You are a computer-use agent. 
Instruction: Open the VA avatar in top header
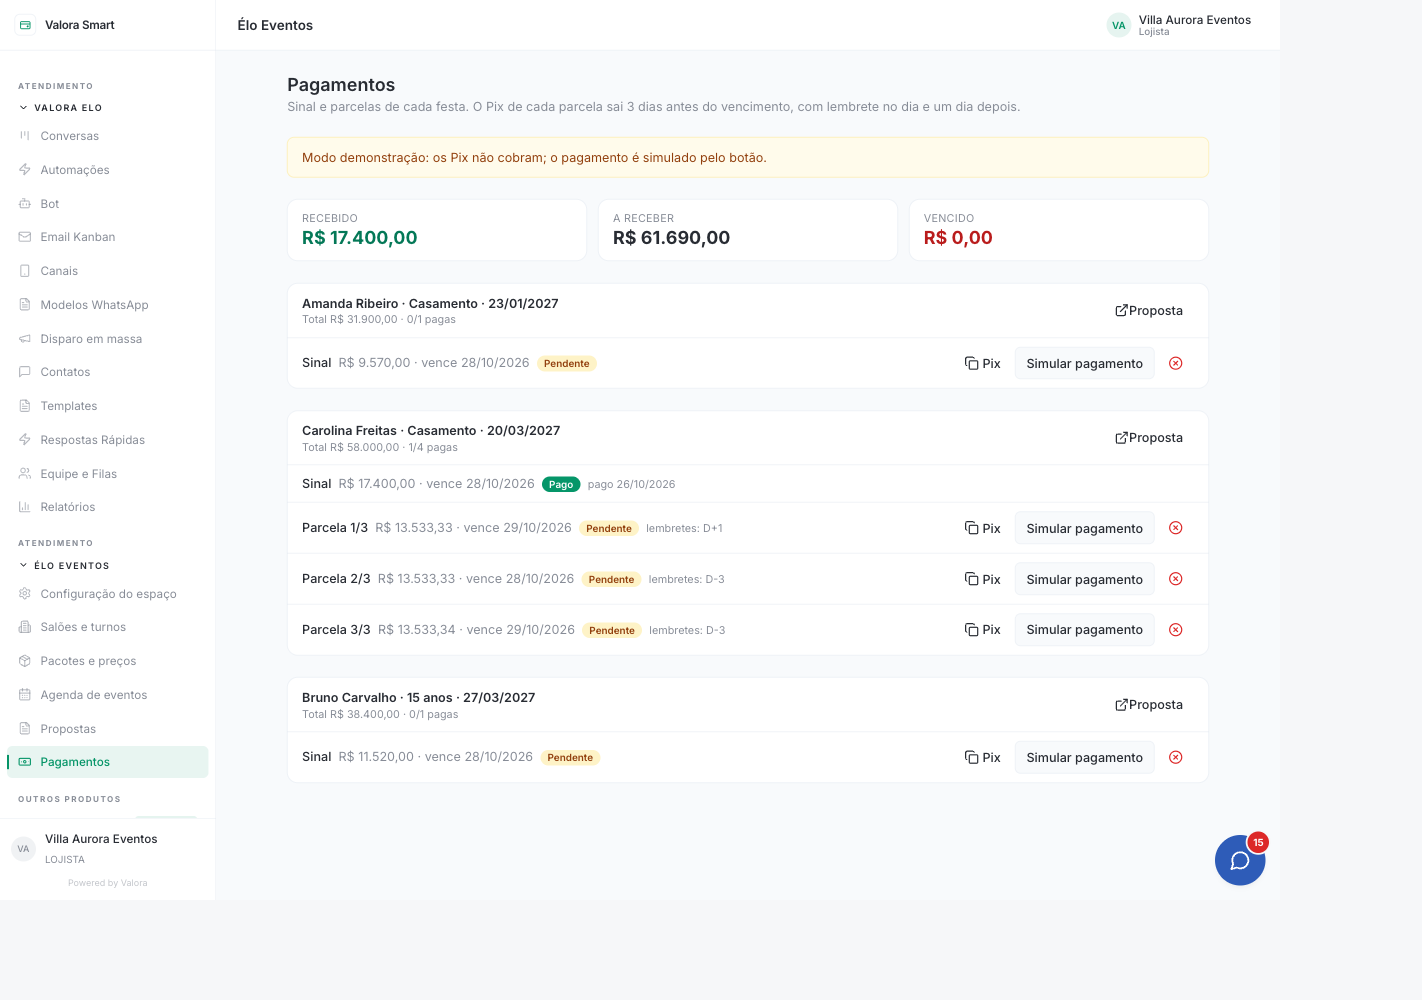[1118, 25]
